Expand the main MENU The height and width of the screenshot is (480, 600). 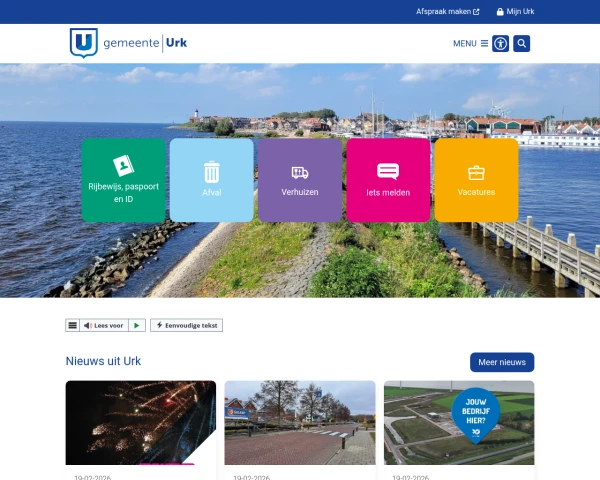click(470, 43)
